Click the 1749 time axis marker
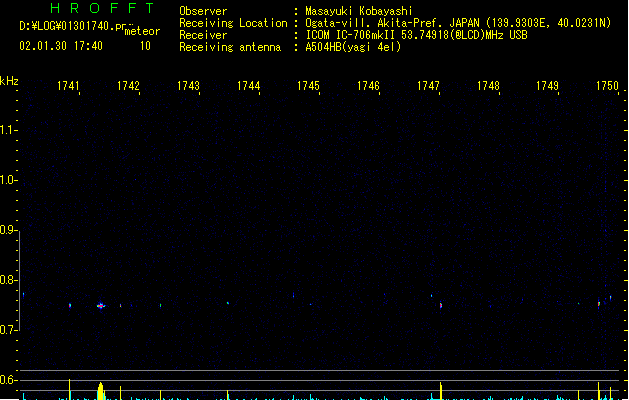 coord(548,86)
